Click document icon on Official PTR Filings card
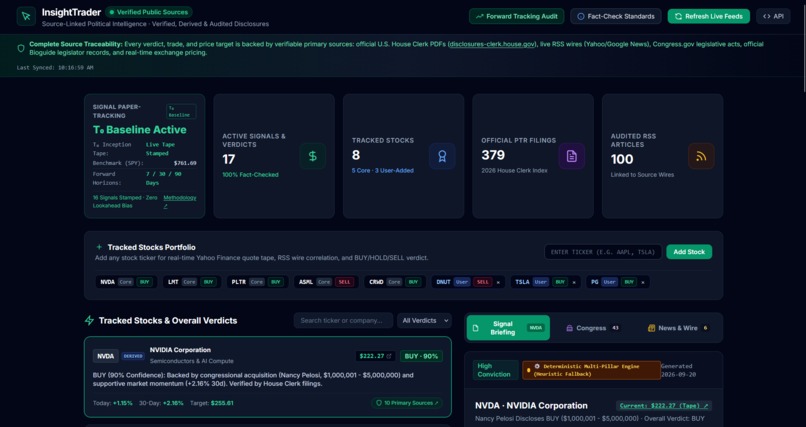Viewport: 806px width, 427px height. click(572, 156)
